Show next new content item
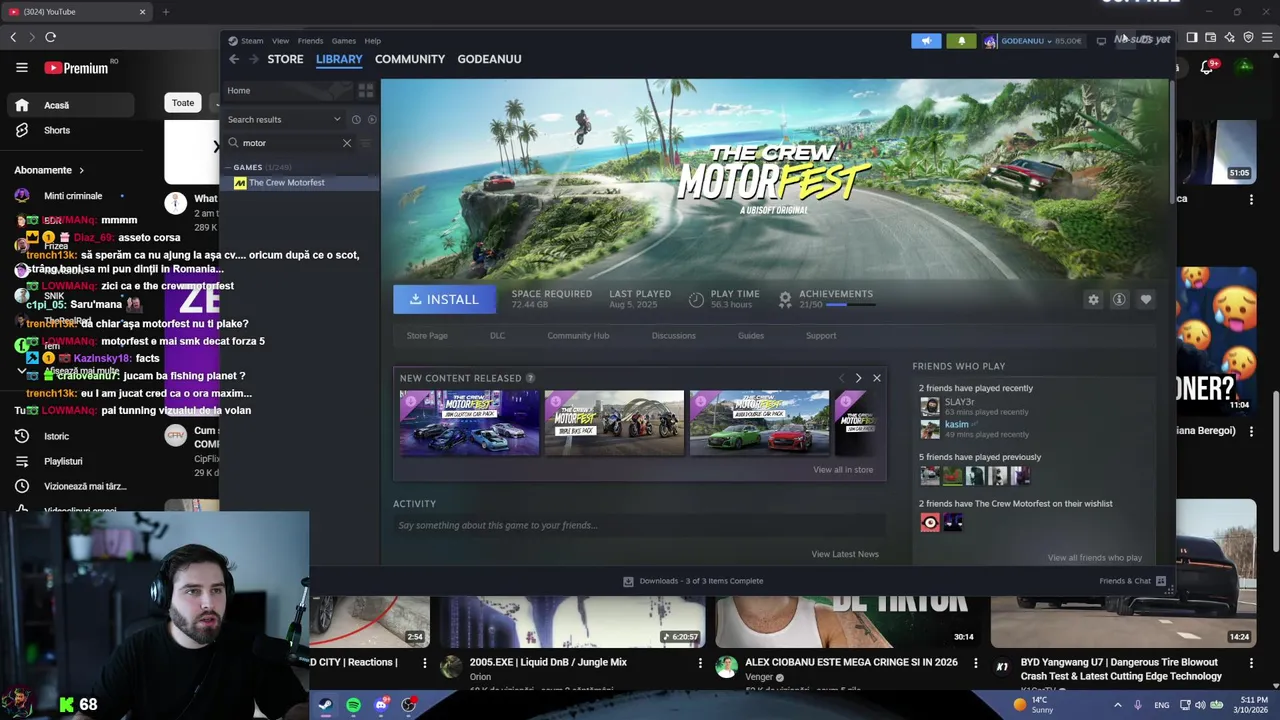Viewport: 1280px width, 720px height. pyautogui.click(x=858, y=378)
